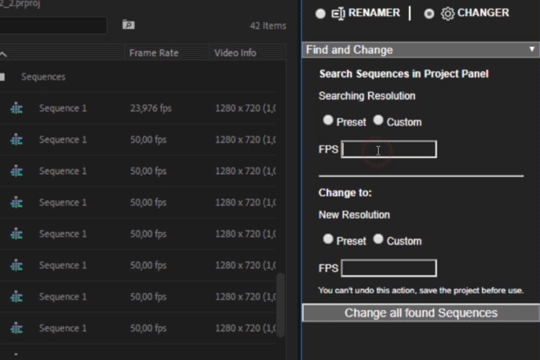Focus the FPS field under Searching Resolution
This screenshot has width=540, height=360.
(389, 149)
